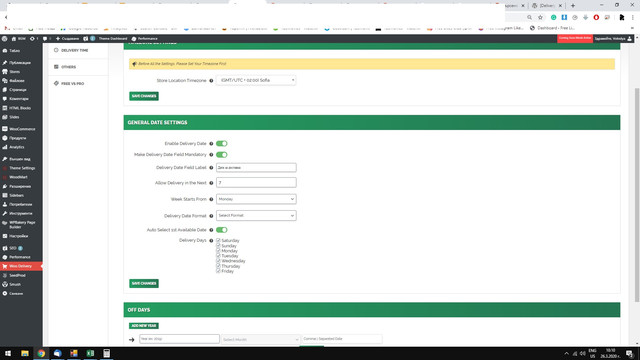This screenshot has height=360, width=640.
Task: Click Coming Soon Mode Active notice
Action: pyautogui.click(x=575, y=38)
